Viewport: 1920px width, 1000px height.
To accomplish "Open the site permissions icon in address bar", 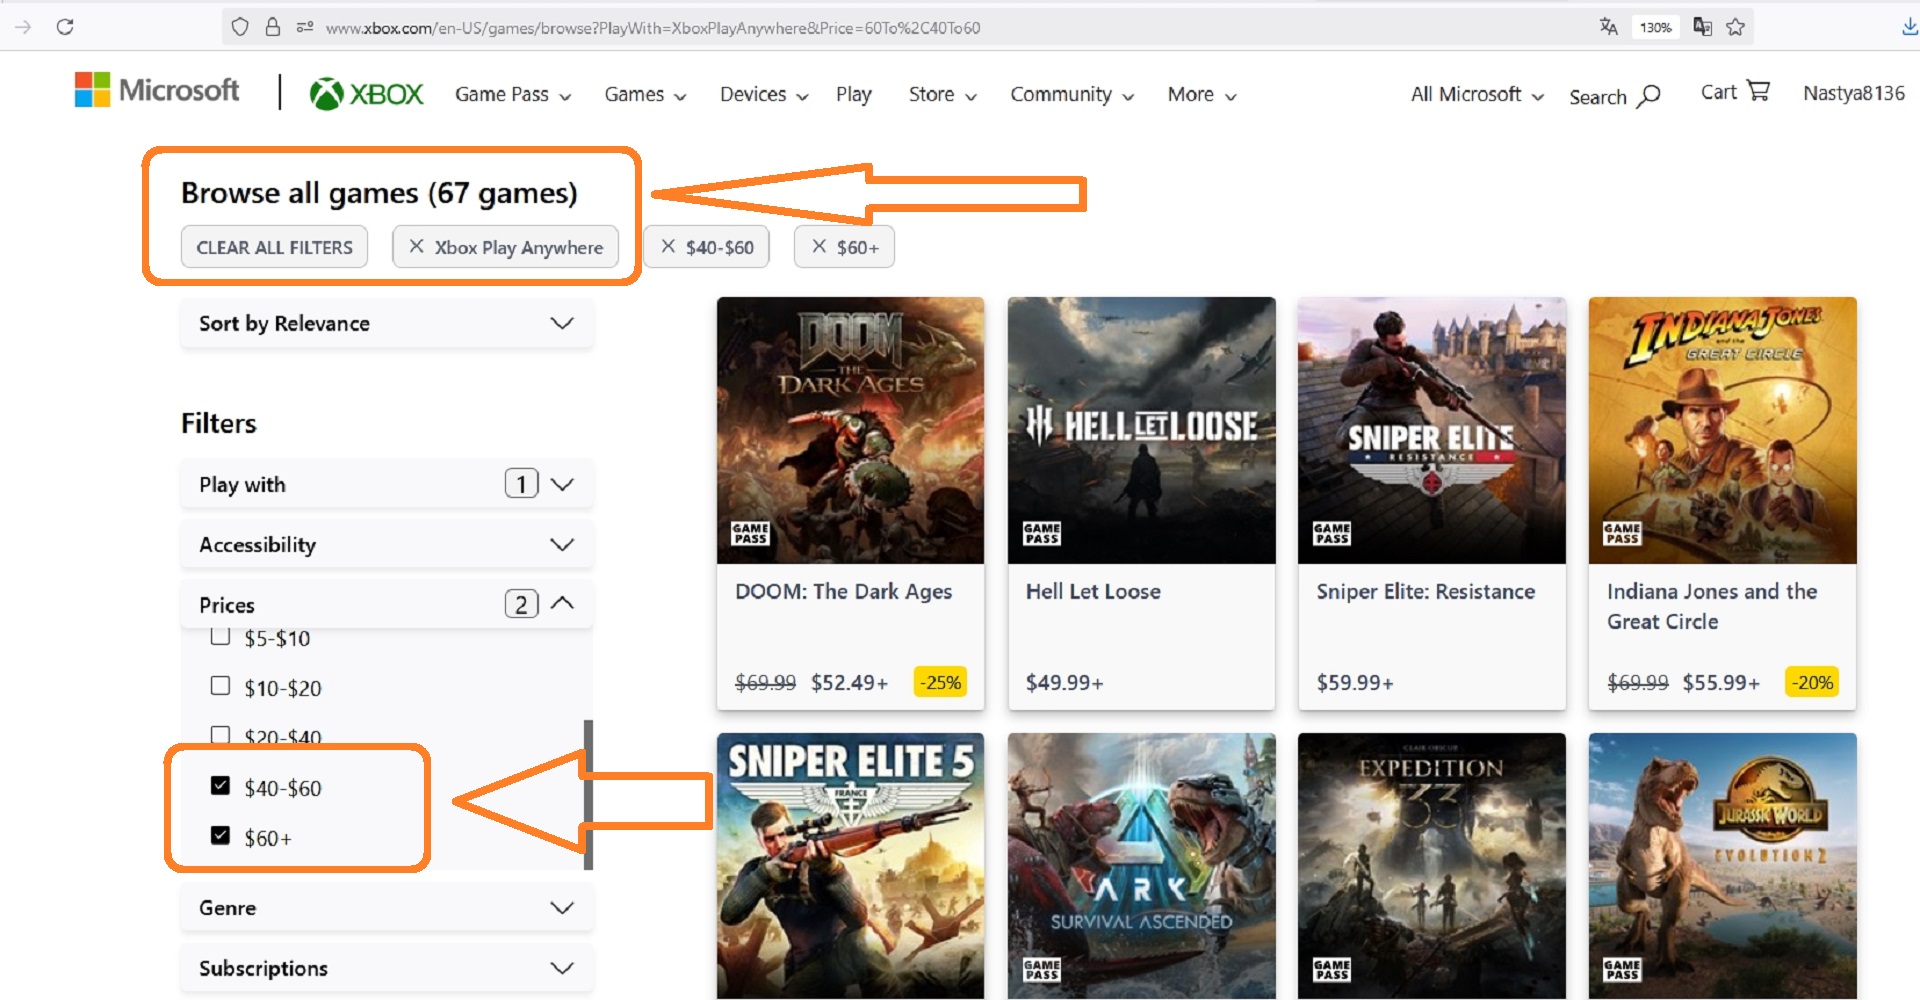I will point(305,27).
